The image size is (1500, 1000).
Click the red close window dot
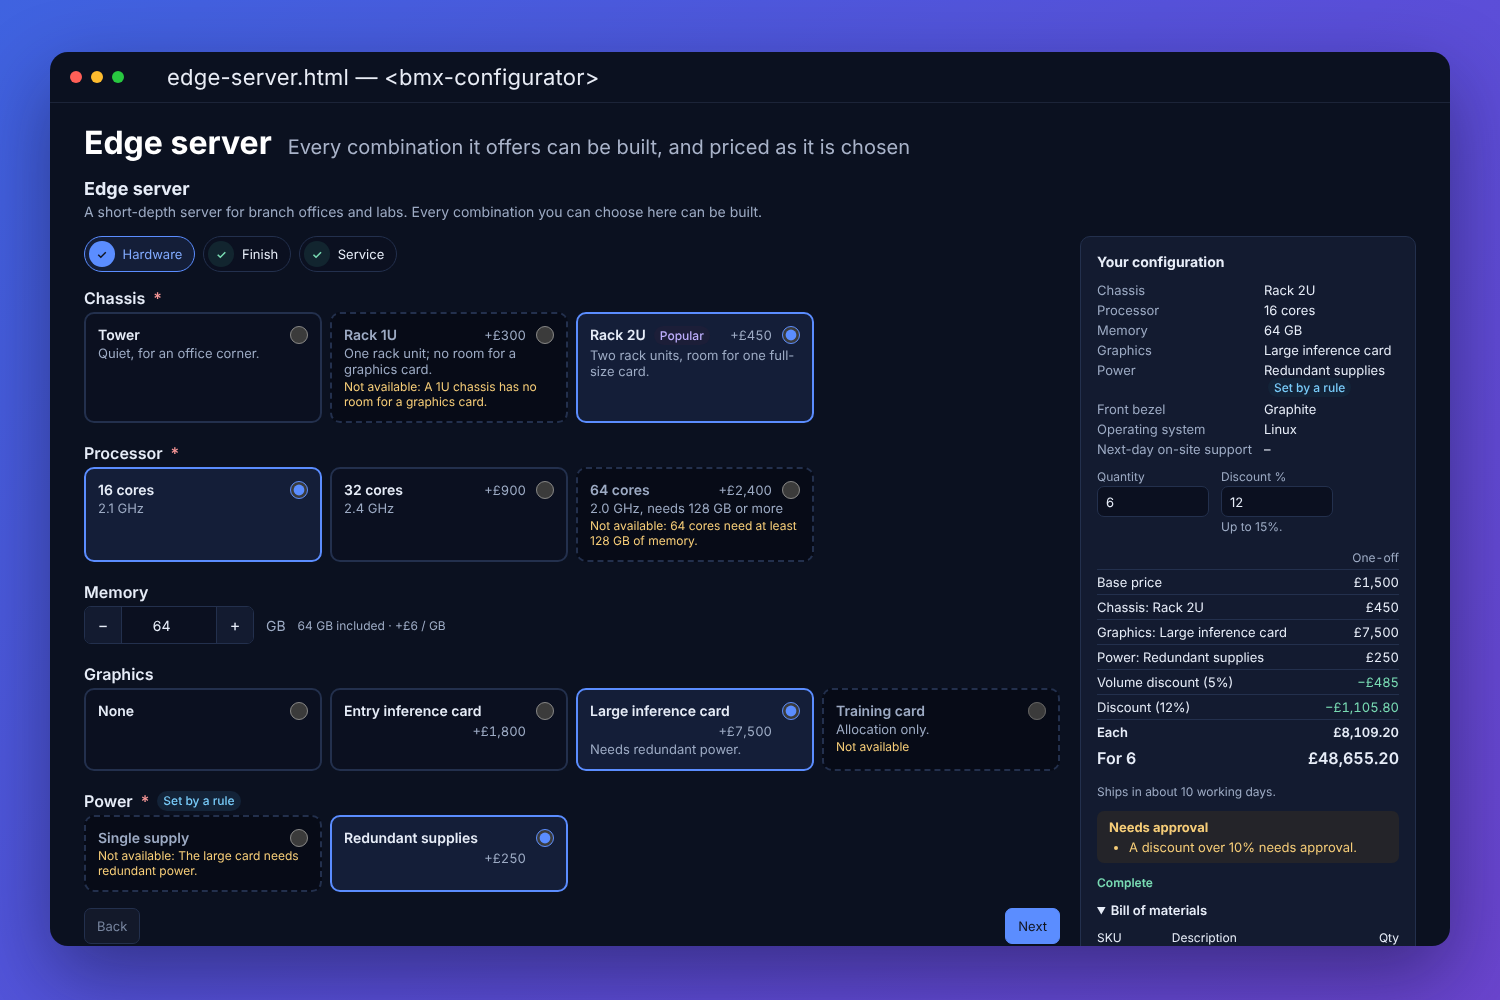tap(76, 77)
